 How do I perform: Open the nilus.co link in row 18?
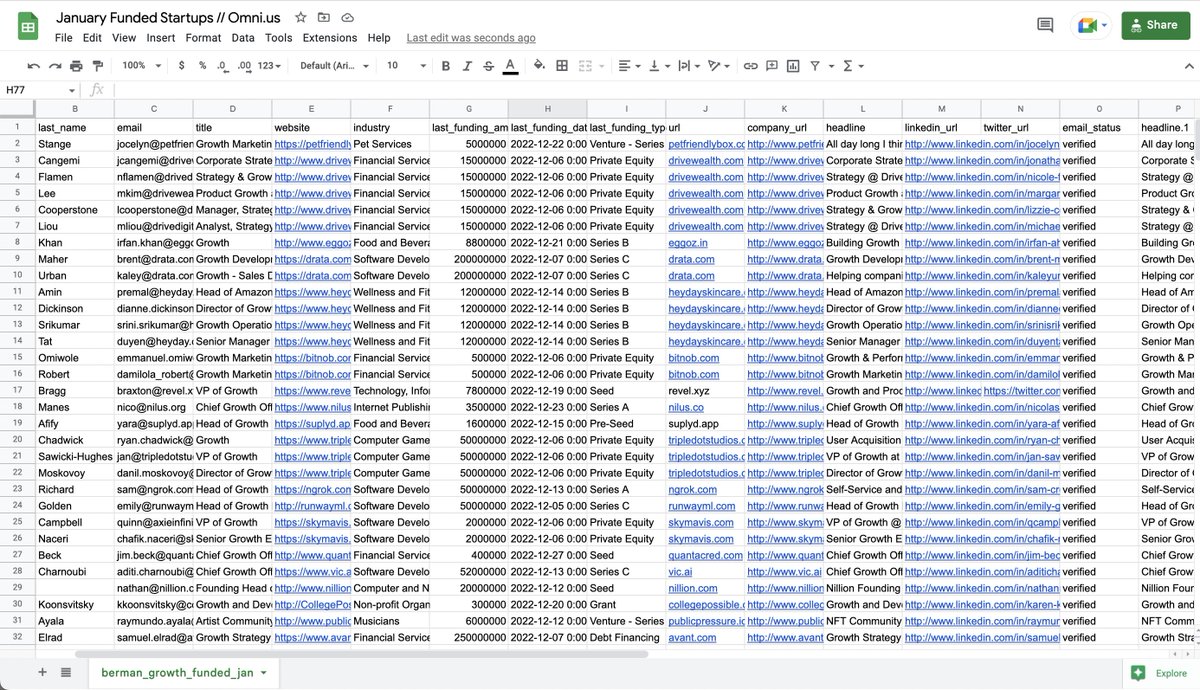point(686,407)
